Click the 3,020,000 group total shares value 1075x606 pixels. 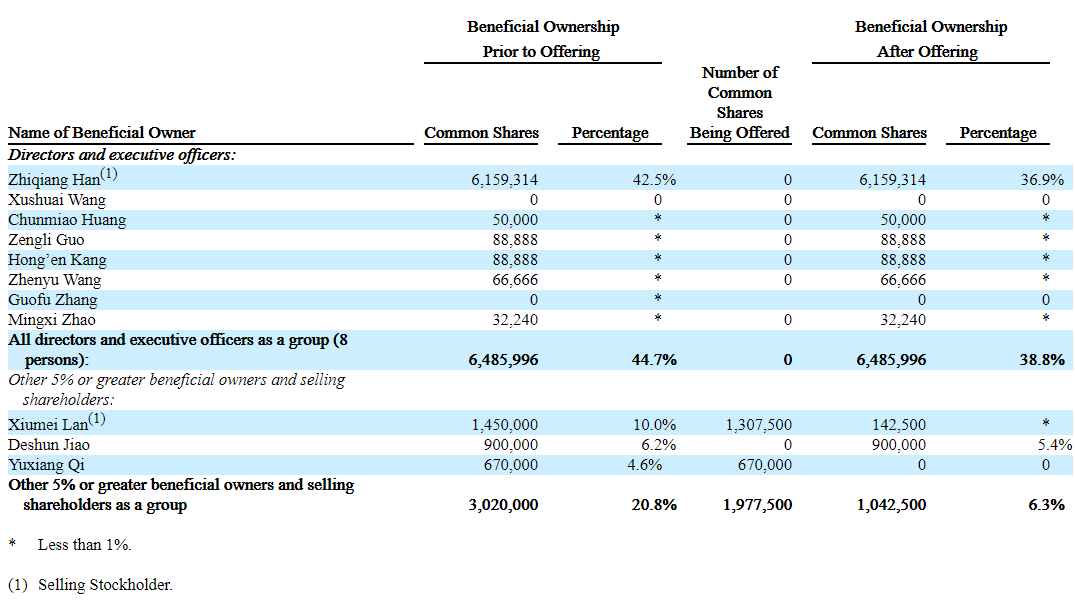click(503, 505)
